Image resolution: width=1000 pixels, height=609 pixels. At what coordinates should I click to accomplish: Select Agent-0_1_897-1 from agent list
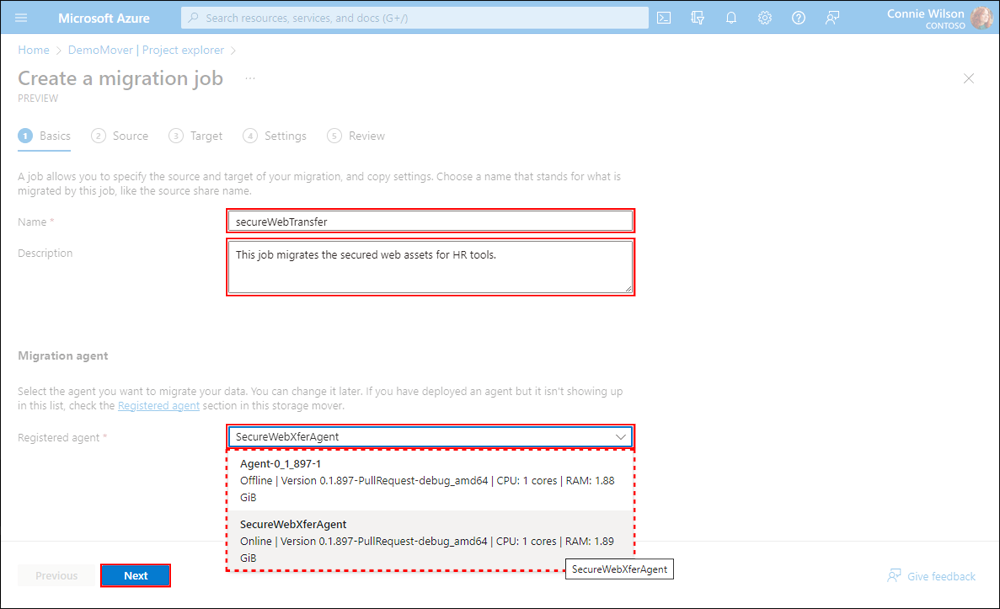click(430, 480)
